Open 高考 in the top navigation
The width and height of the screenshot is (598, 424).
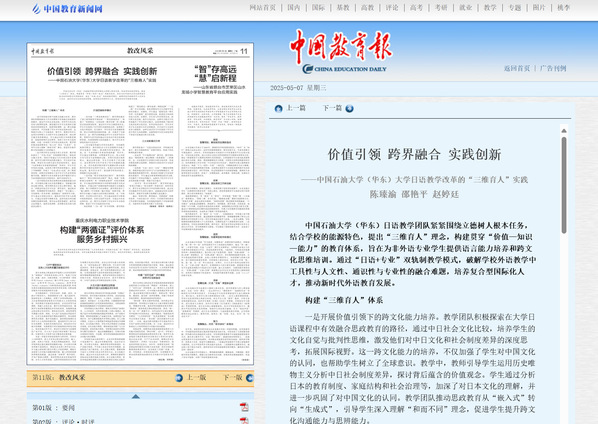416,8
